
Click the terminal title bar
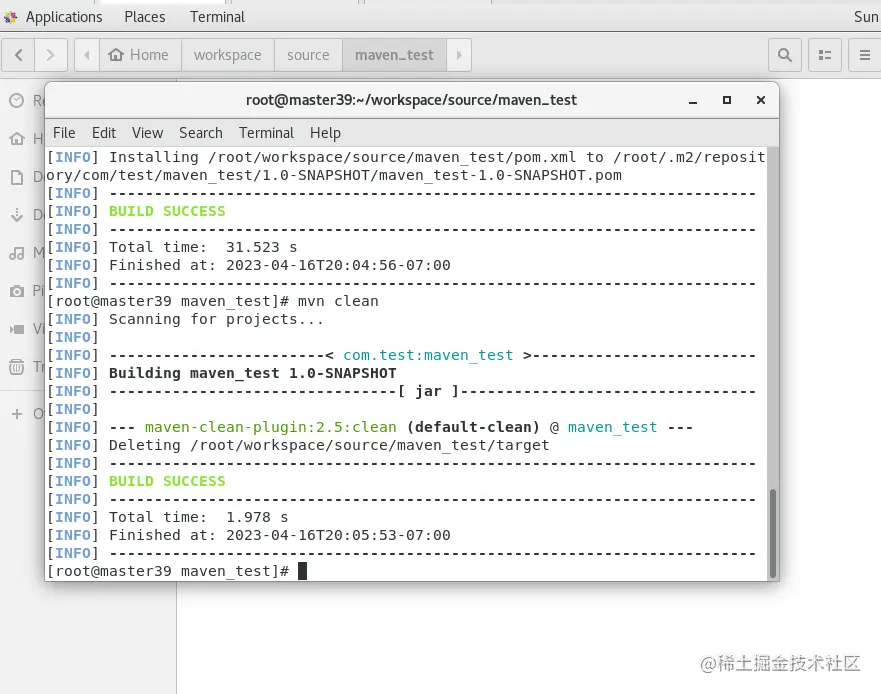411,100
